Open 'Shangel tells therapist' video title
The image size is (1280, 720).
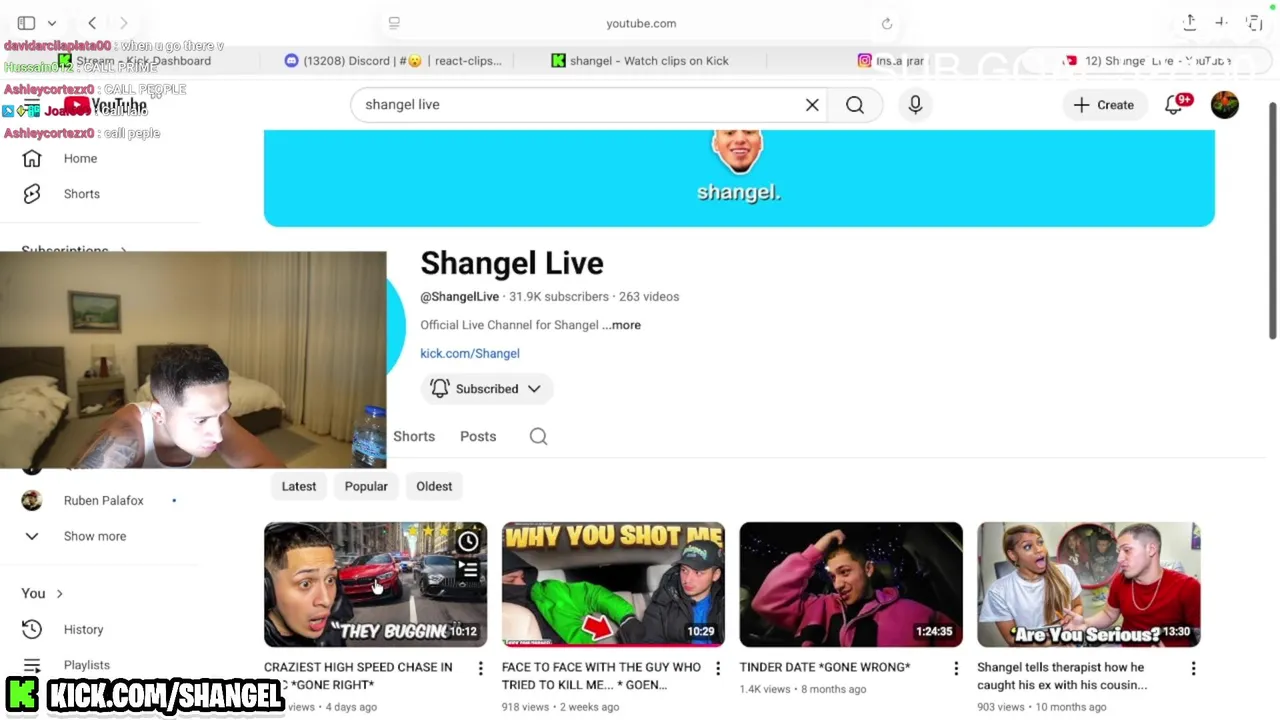(x=1062, y=676)
